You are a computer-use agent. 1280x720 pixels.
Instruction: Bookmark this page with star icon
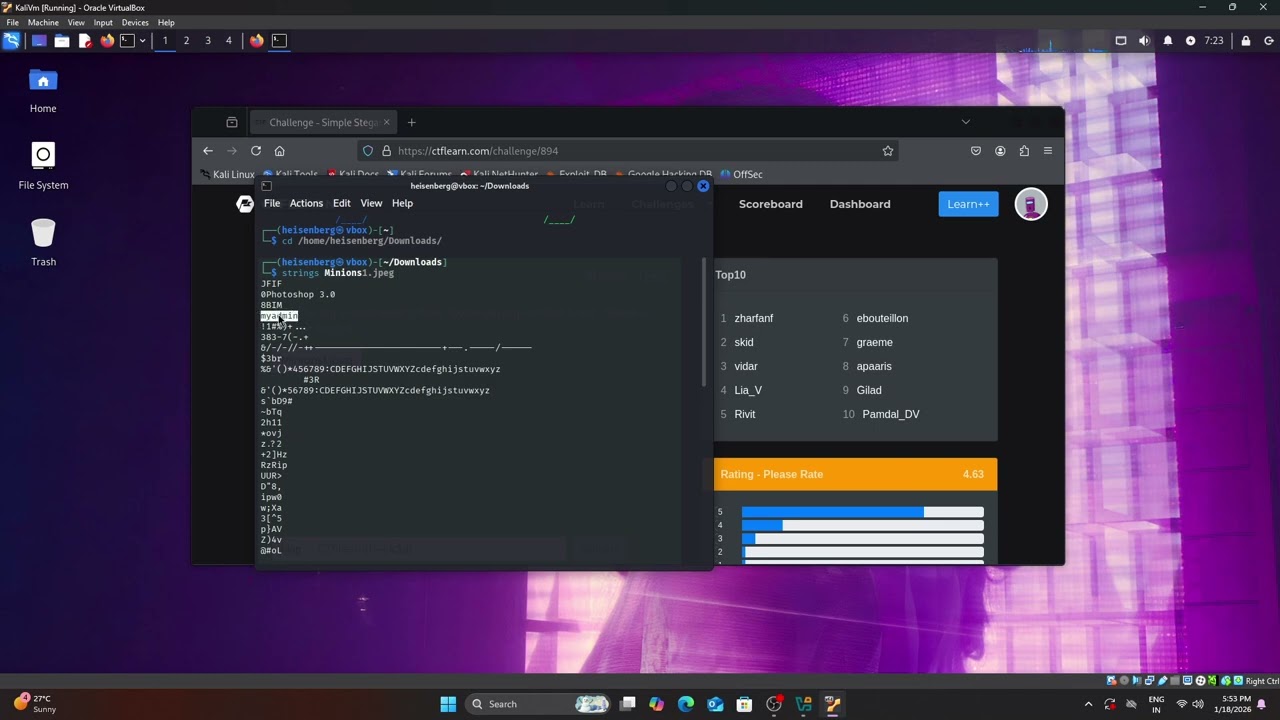(x=887, y=151)
